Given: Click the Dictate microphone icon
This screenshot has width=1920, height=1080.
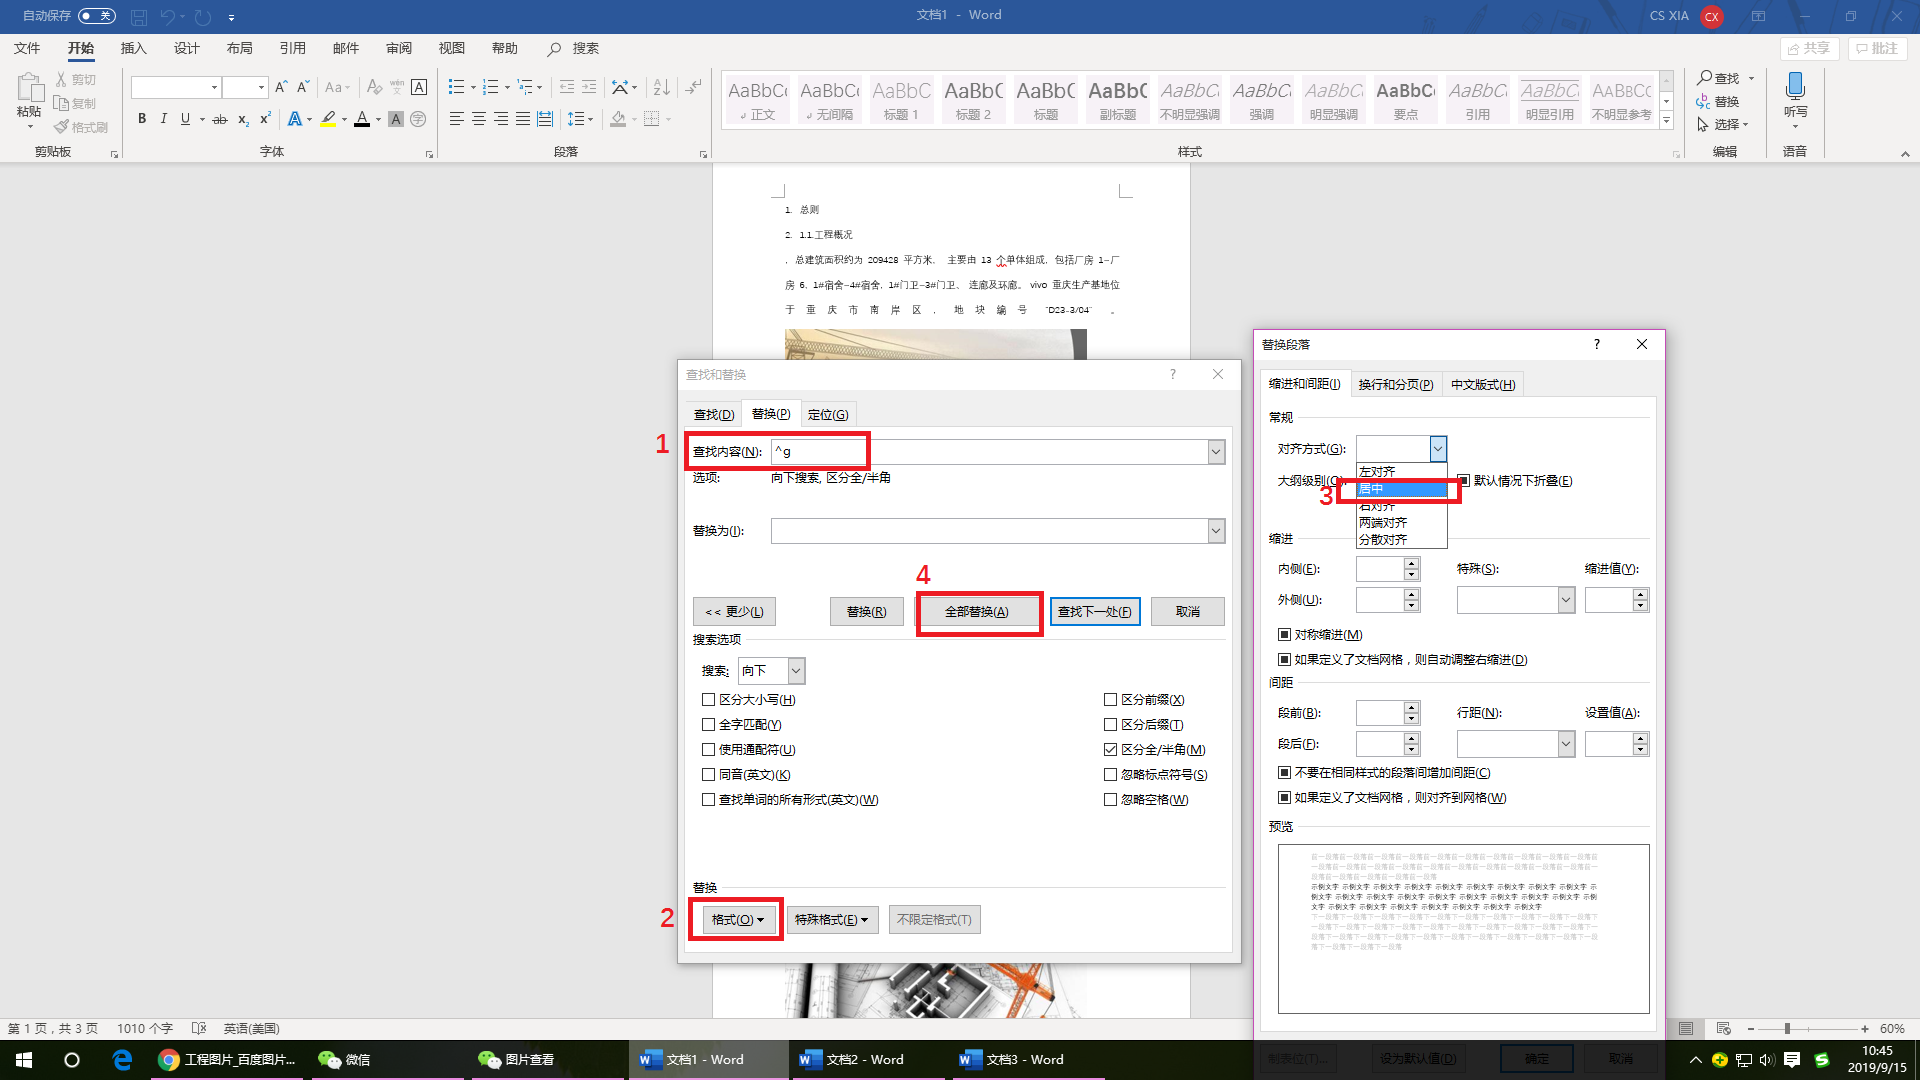Looking at the screenshot, I should pos(1795,88).
